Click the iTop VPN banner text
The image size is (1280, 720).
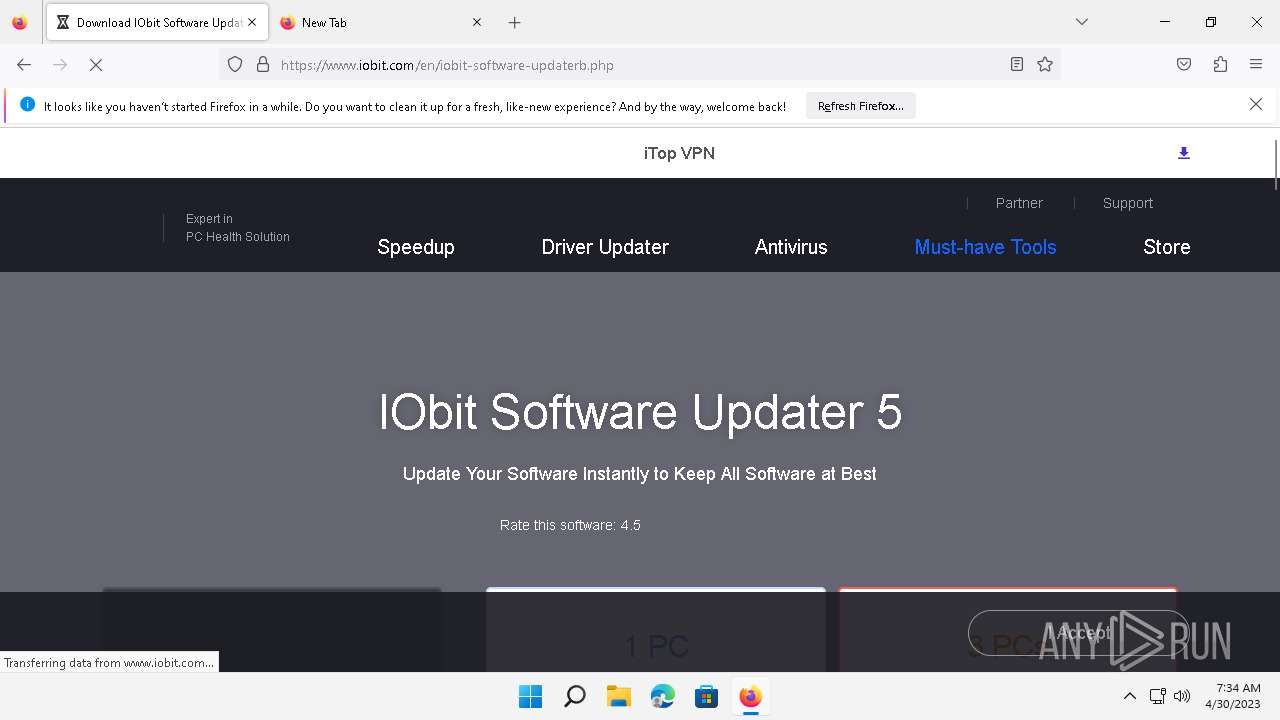(x=679, y=153)
